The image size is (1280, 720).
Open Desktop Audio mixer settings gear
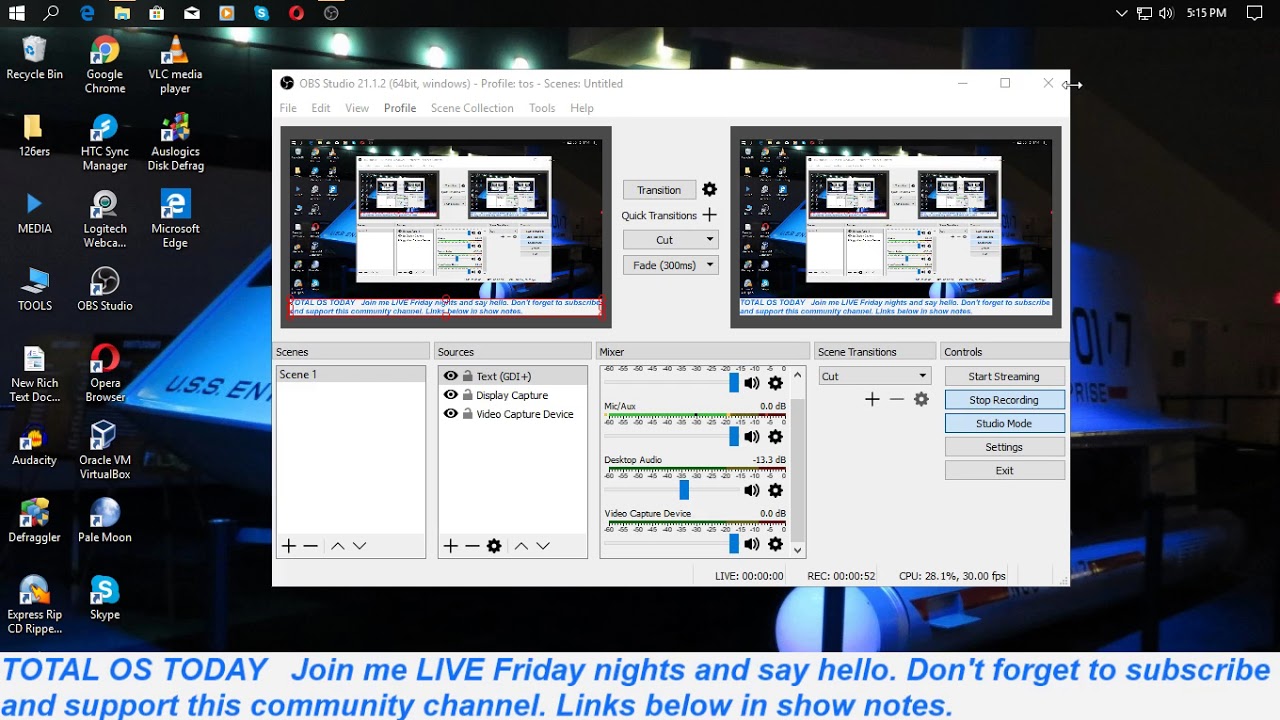pyautogui.click(x=775, y=491)
